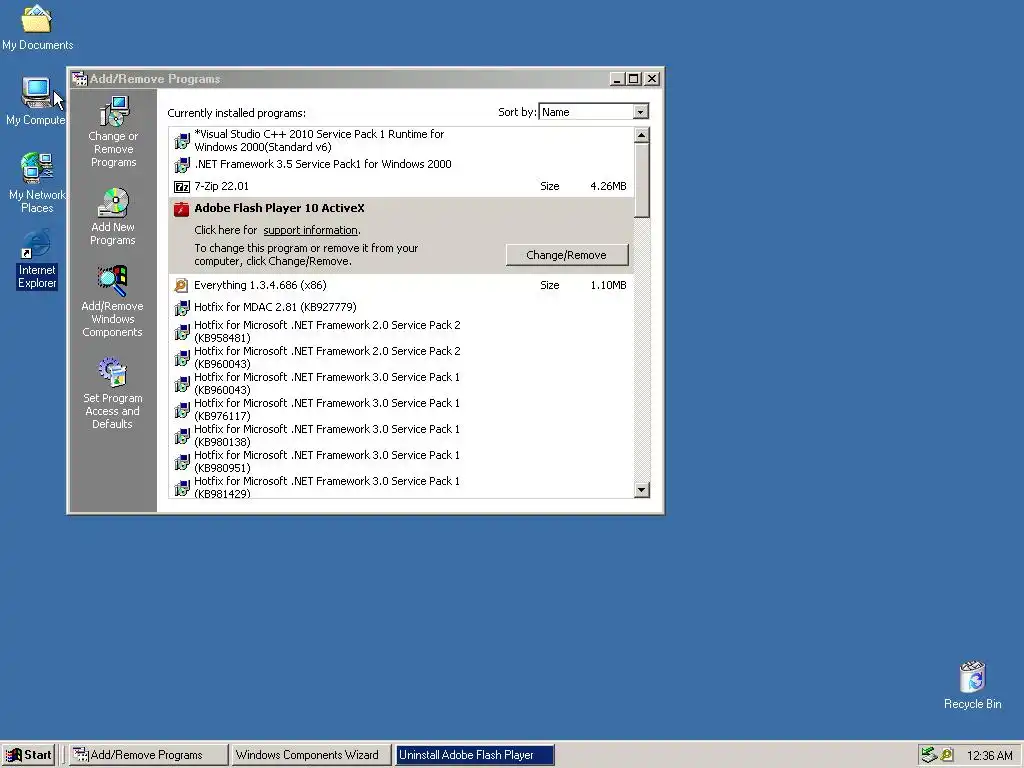Open the Start menu

click(x=29, y=755)
